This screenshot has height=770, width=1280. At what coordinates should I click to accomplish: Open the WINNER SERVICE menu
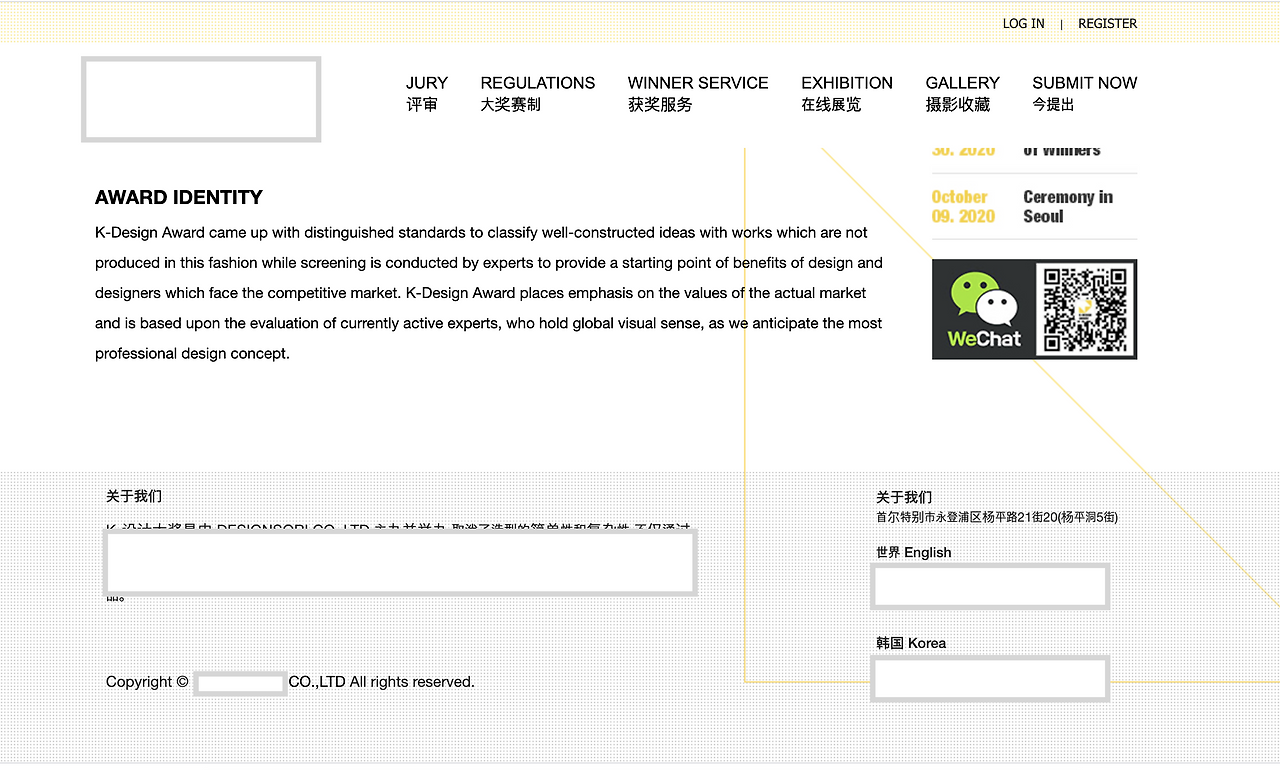pos(698,93)
